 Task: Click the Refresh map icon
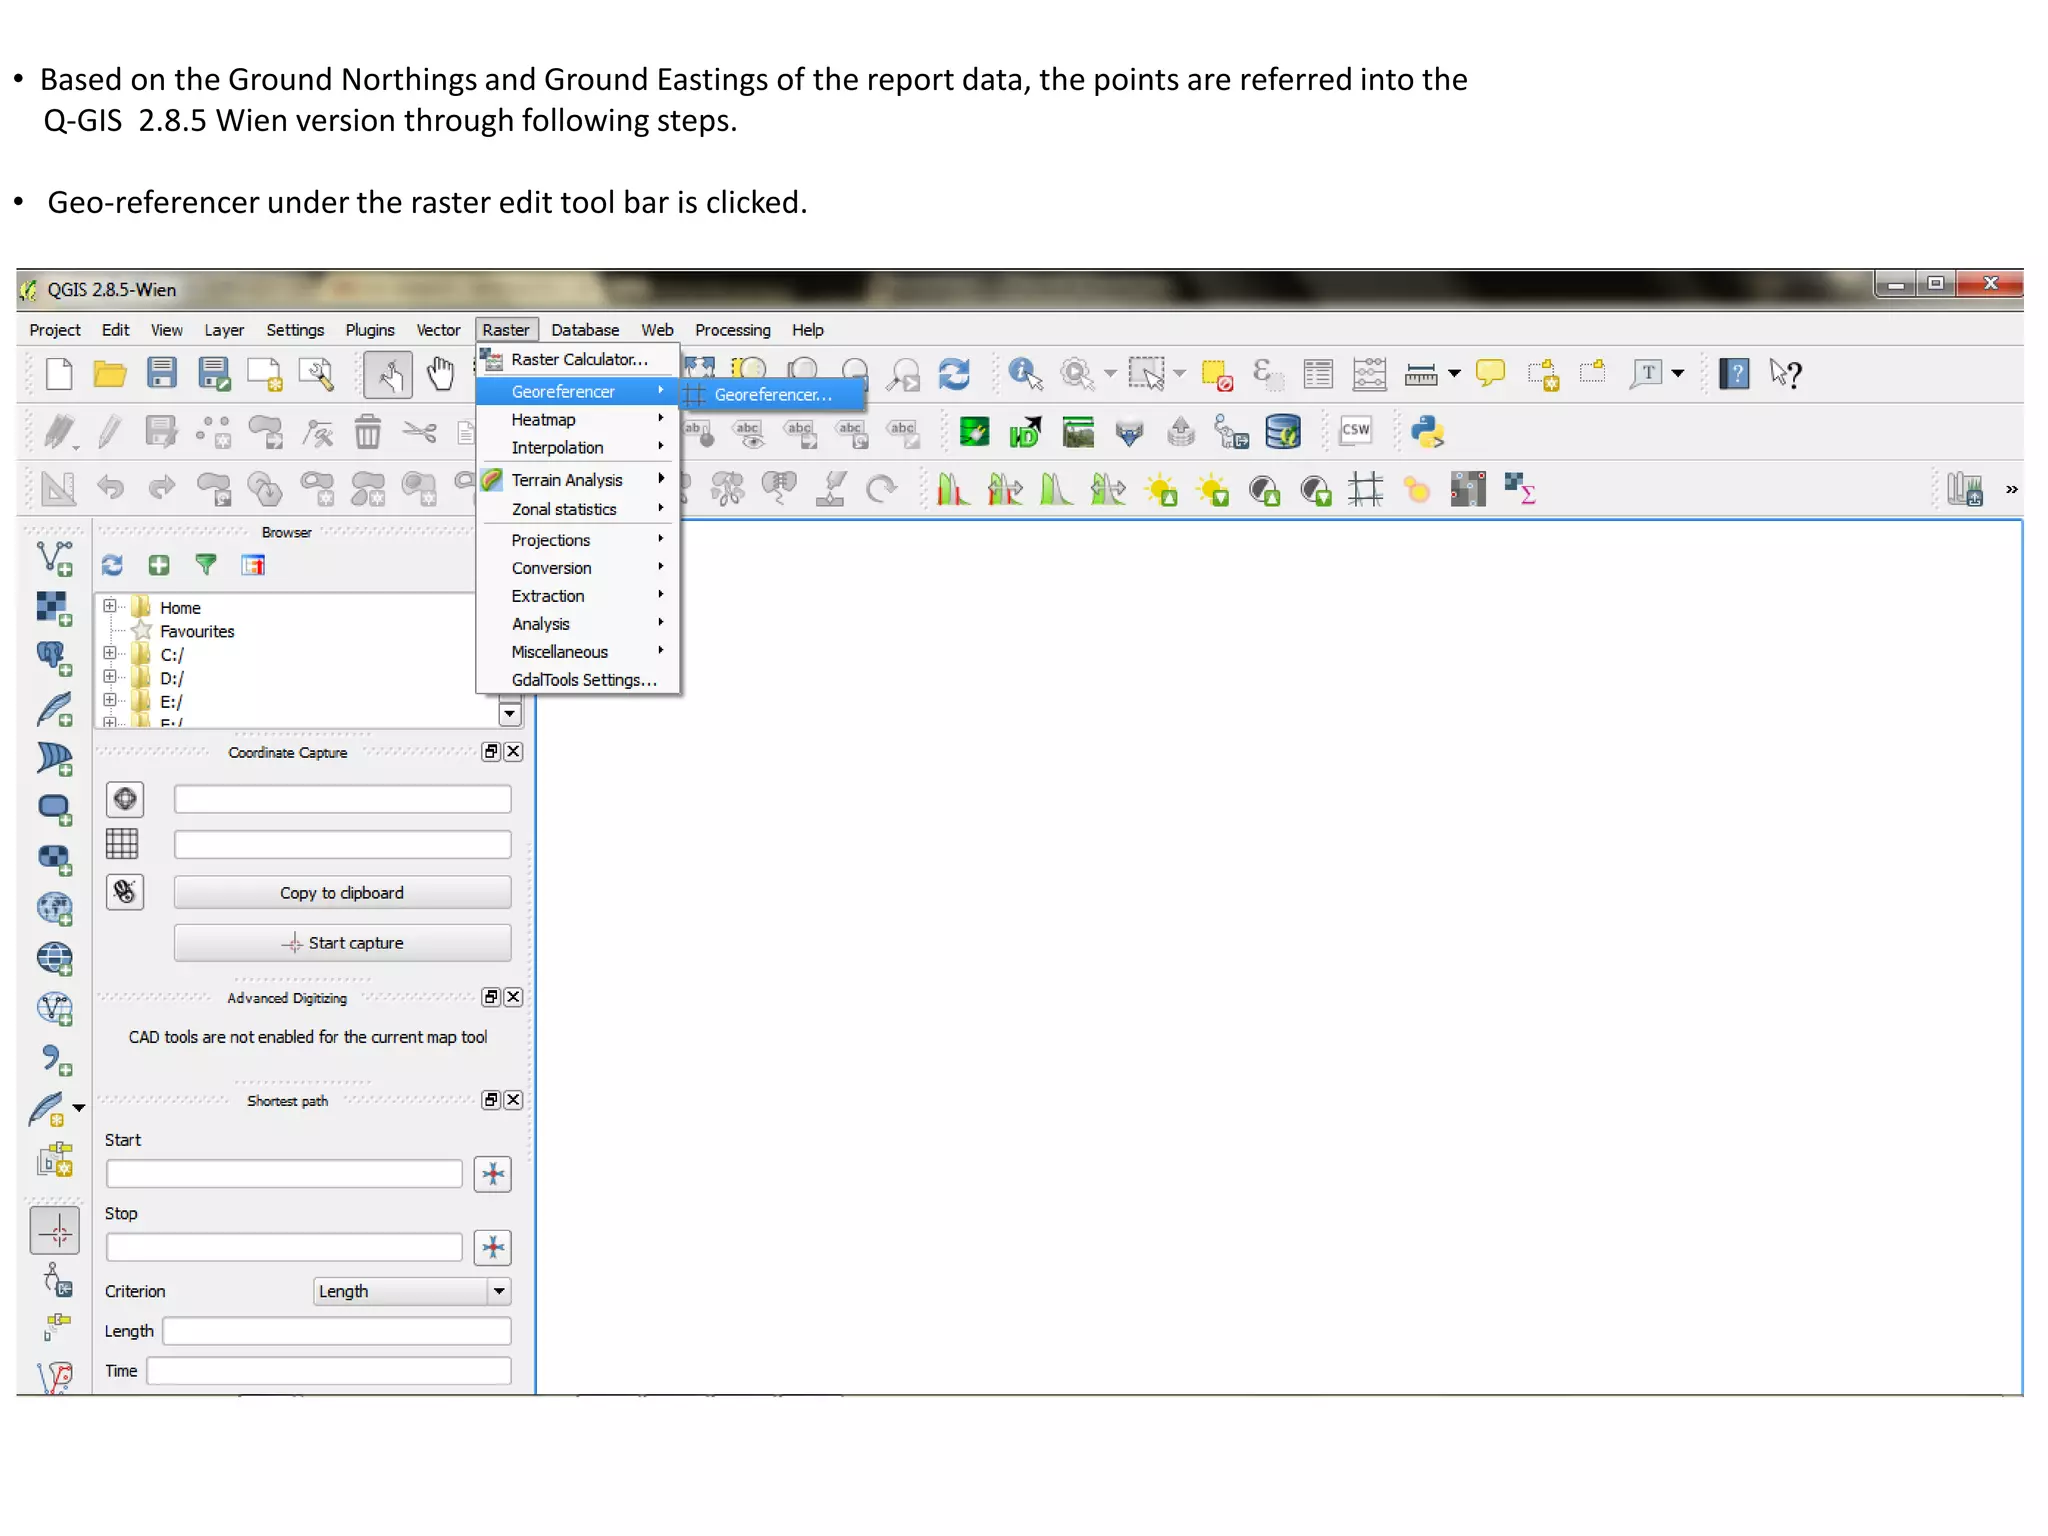tap(954, 374)
